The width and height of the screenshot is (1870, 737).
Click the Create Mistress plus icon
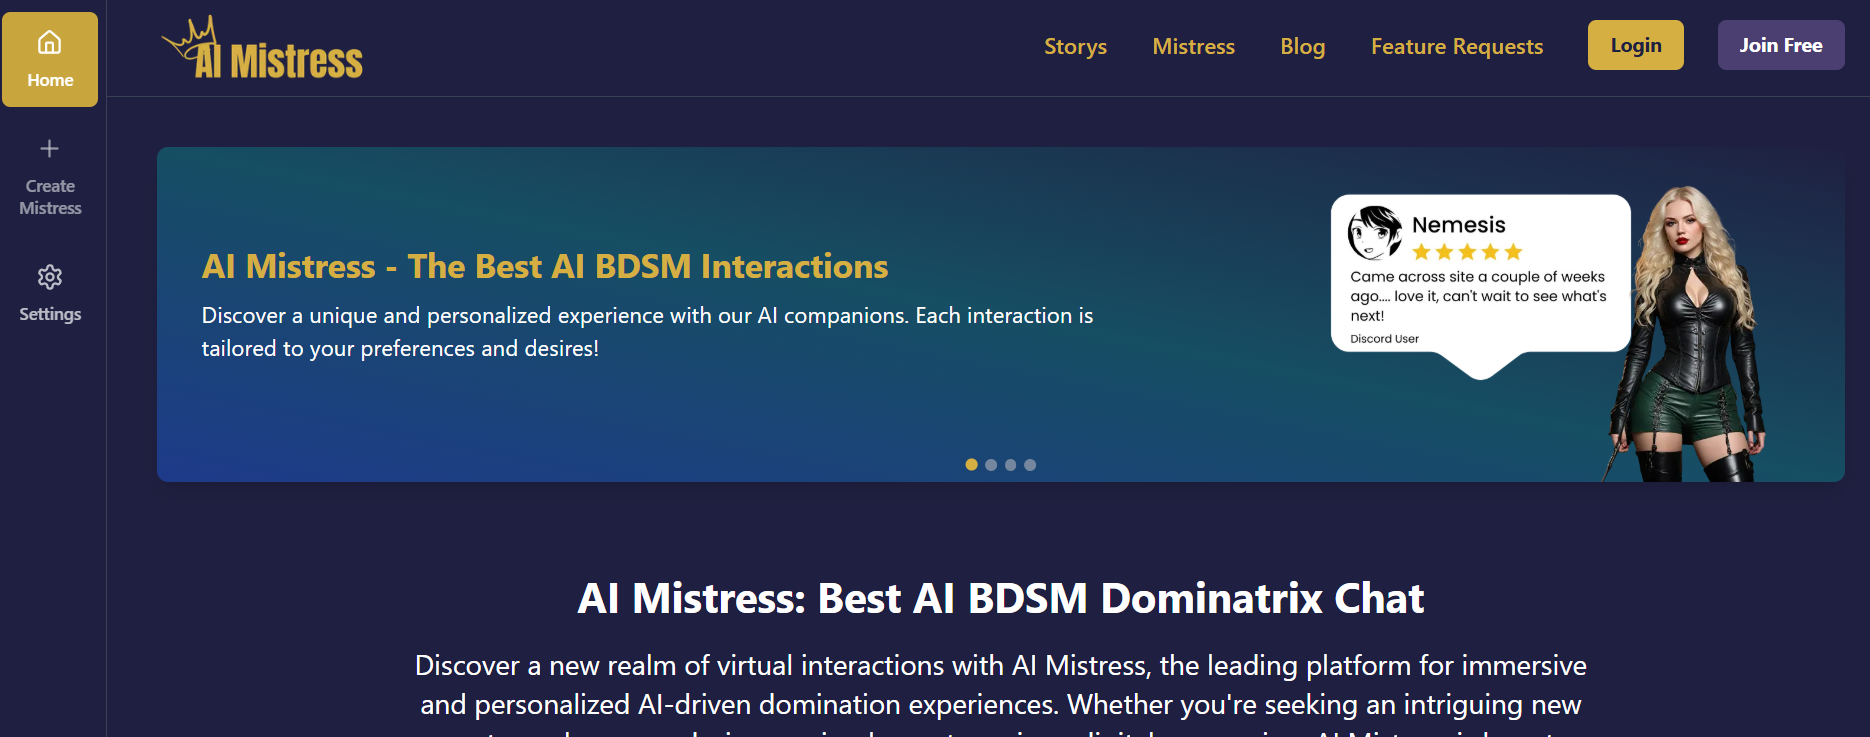[x=49, y=149]
